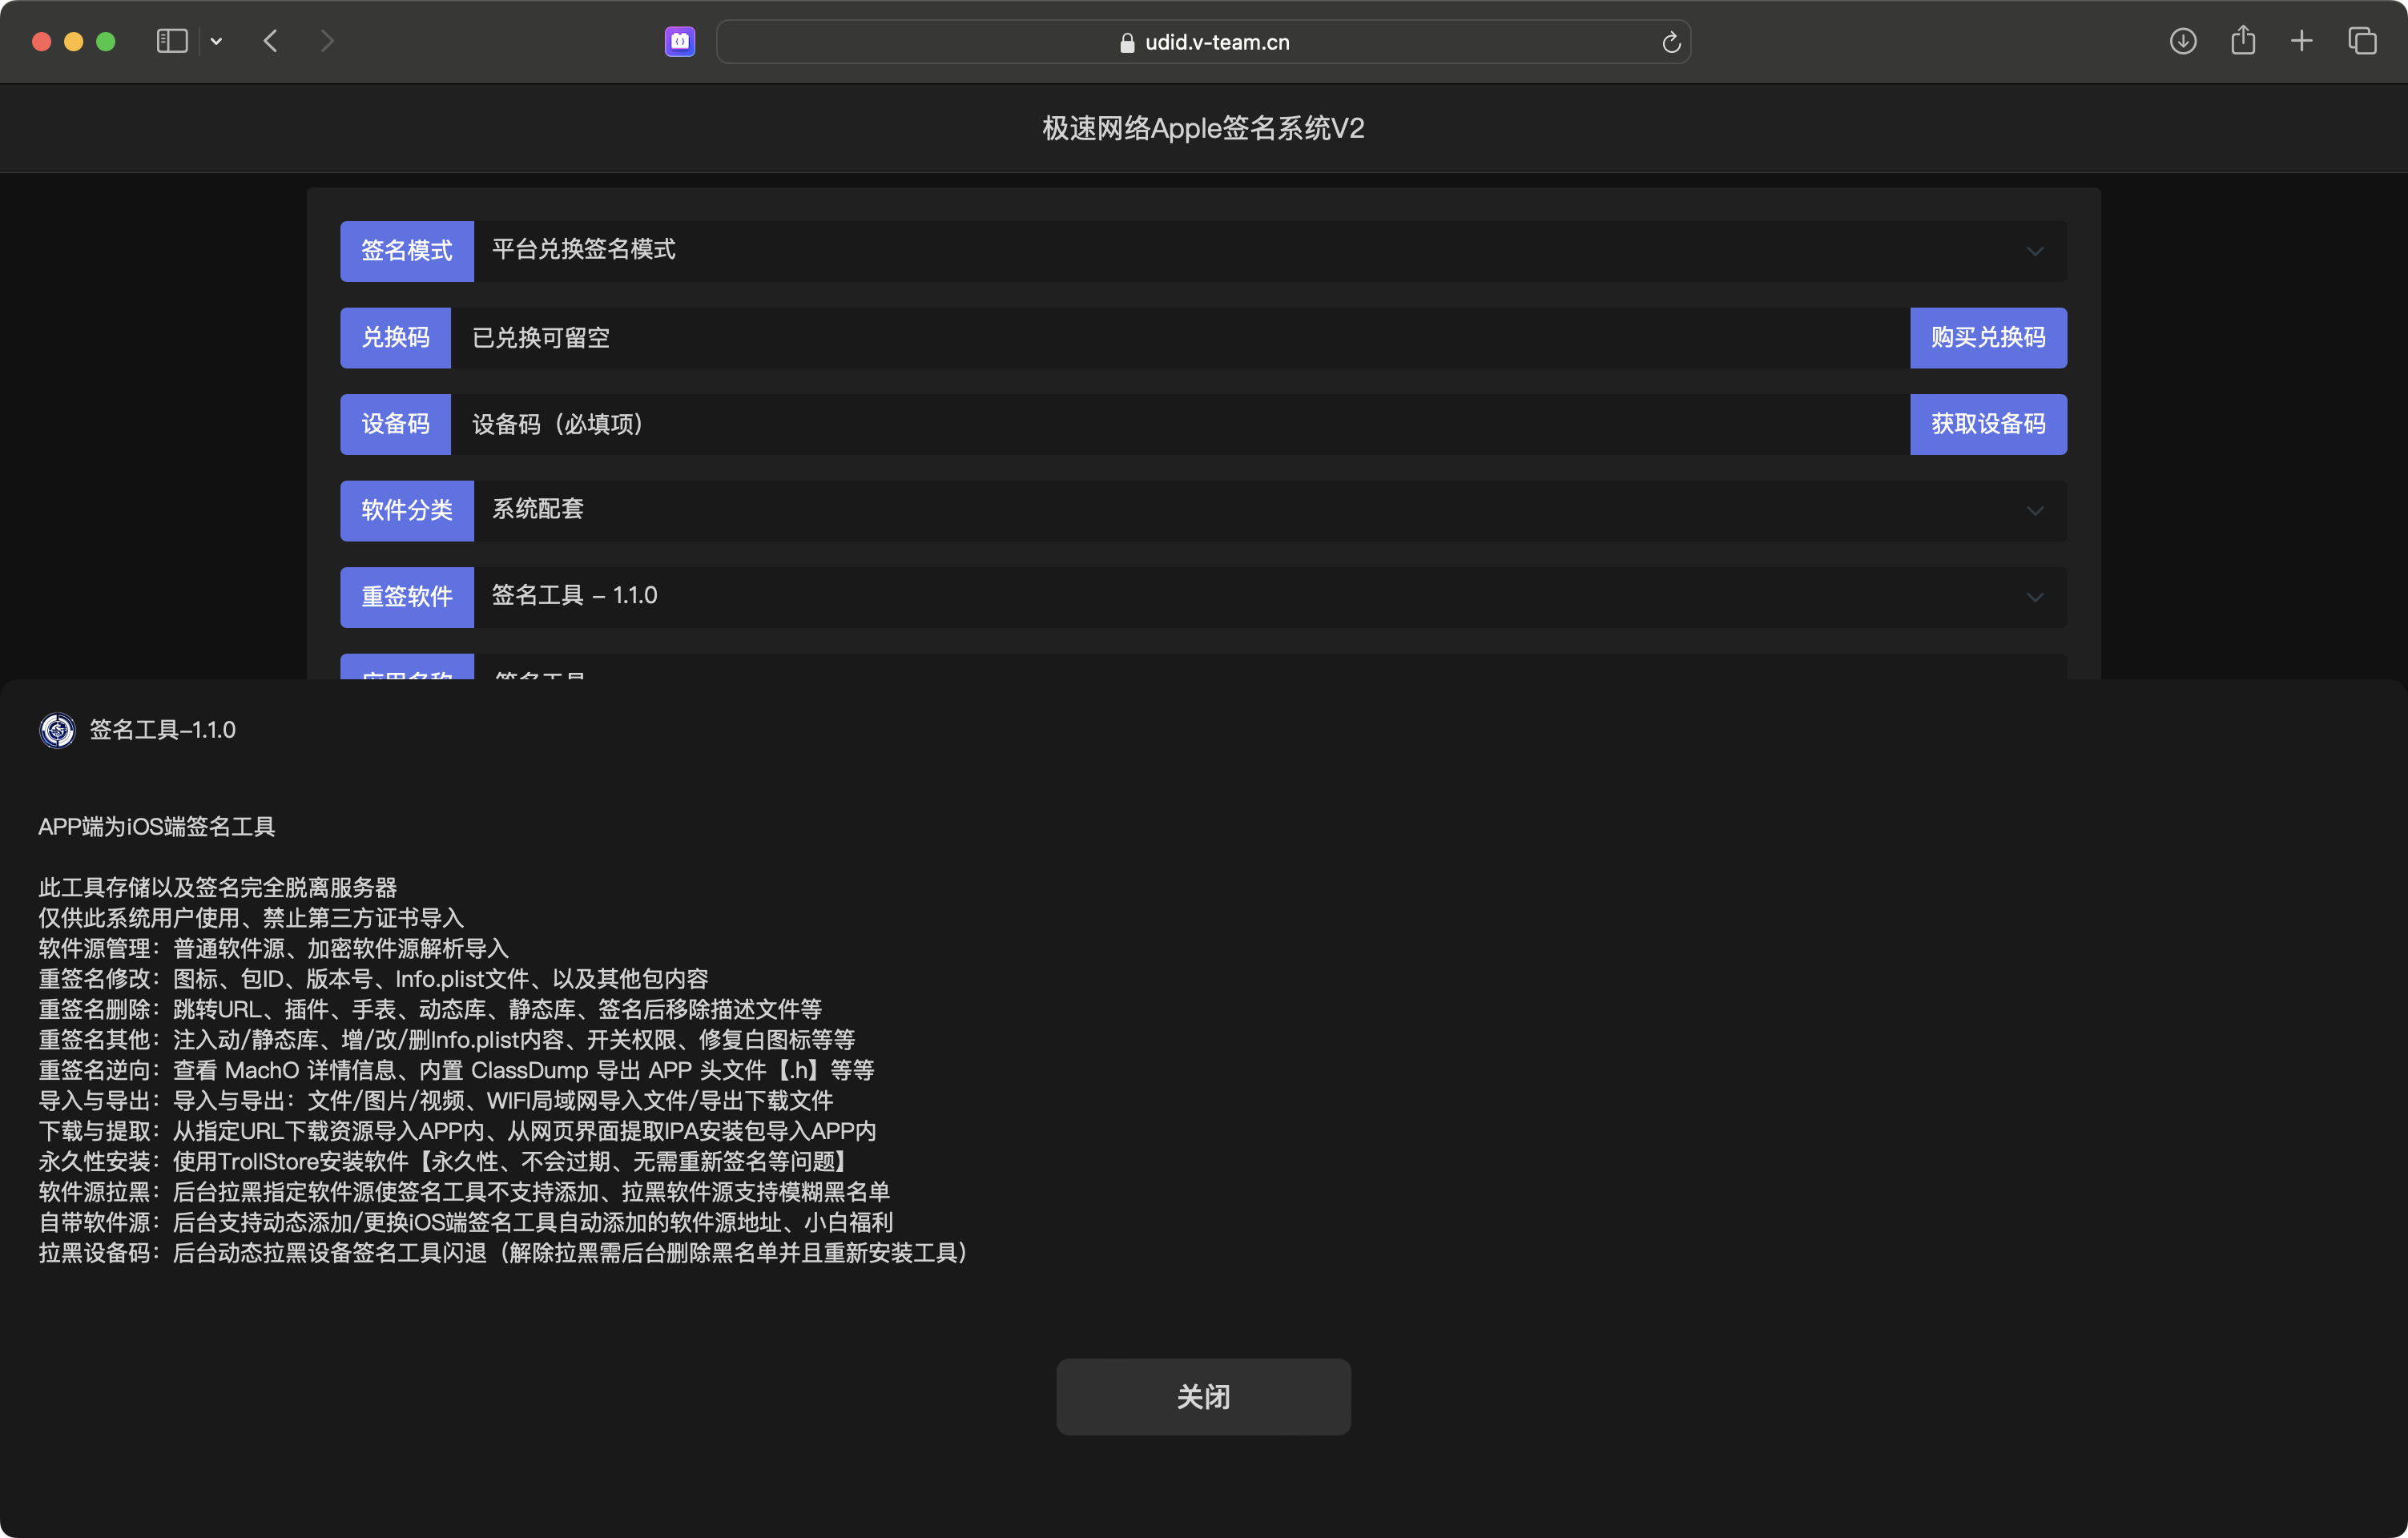The height and width of the screenshot is (1538, 2408).
Task: Click the 软件分类 label
Action: point(407,511)
